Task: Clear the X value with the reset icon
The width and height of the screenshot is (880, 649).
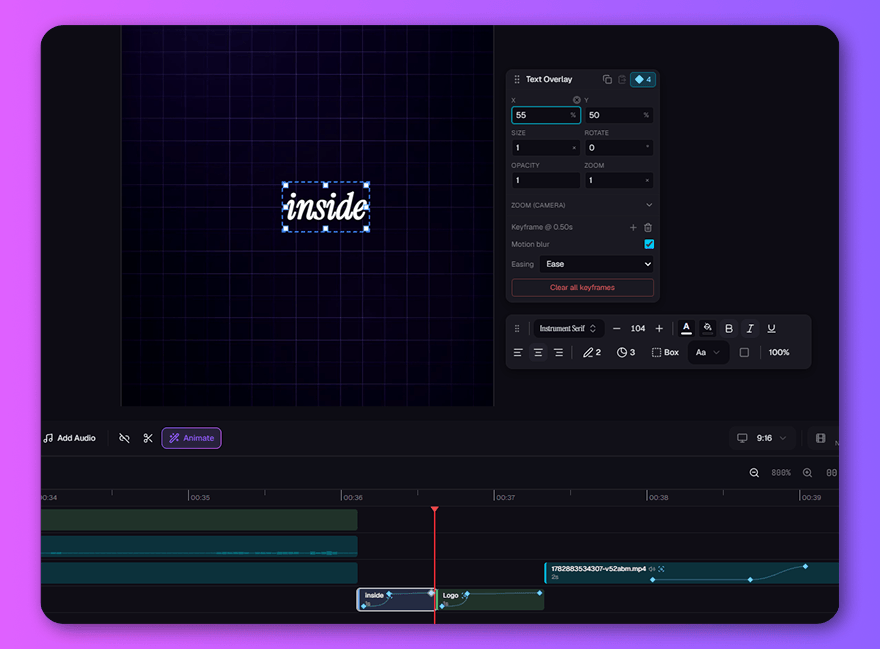Action: [x=576, y=100]
